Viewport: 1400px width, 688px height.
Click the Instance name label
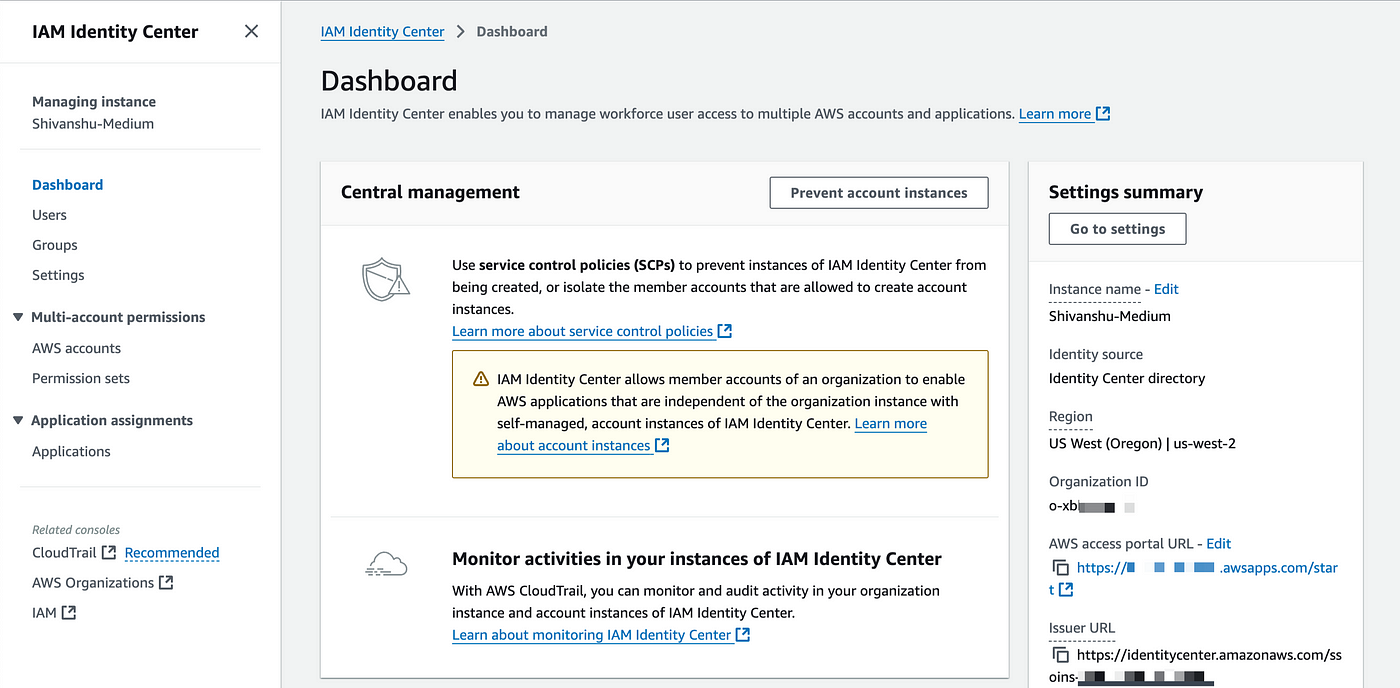[x=1095, y=289]
